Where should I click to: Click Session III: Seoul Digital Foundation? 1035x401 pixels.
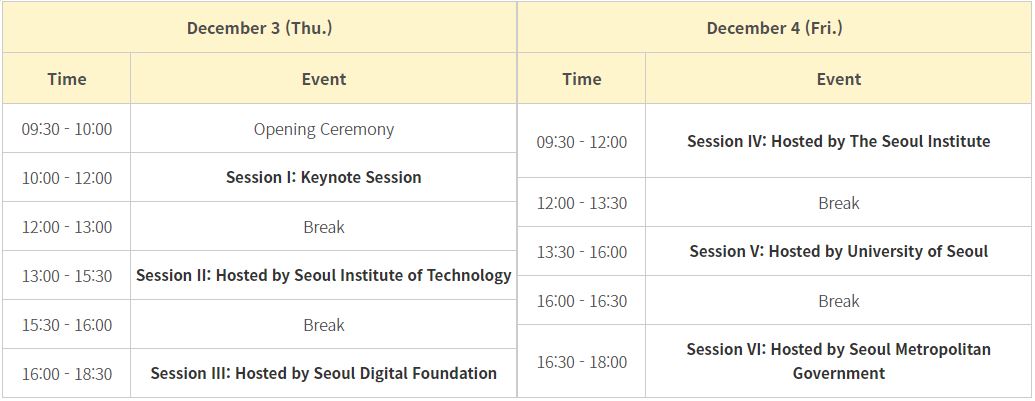(323, 373)
